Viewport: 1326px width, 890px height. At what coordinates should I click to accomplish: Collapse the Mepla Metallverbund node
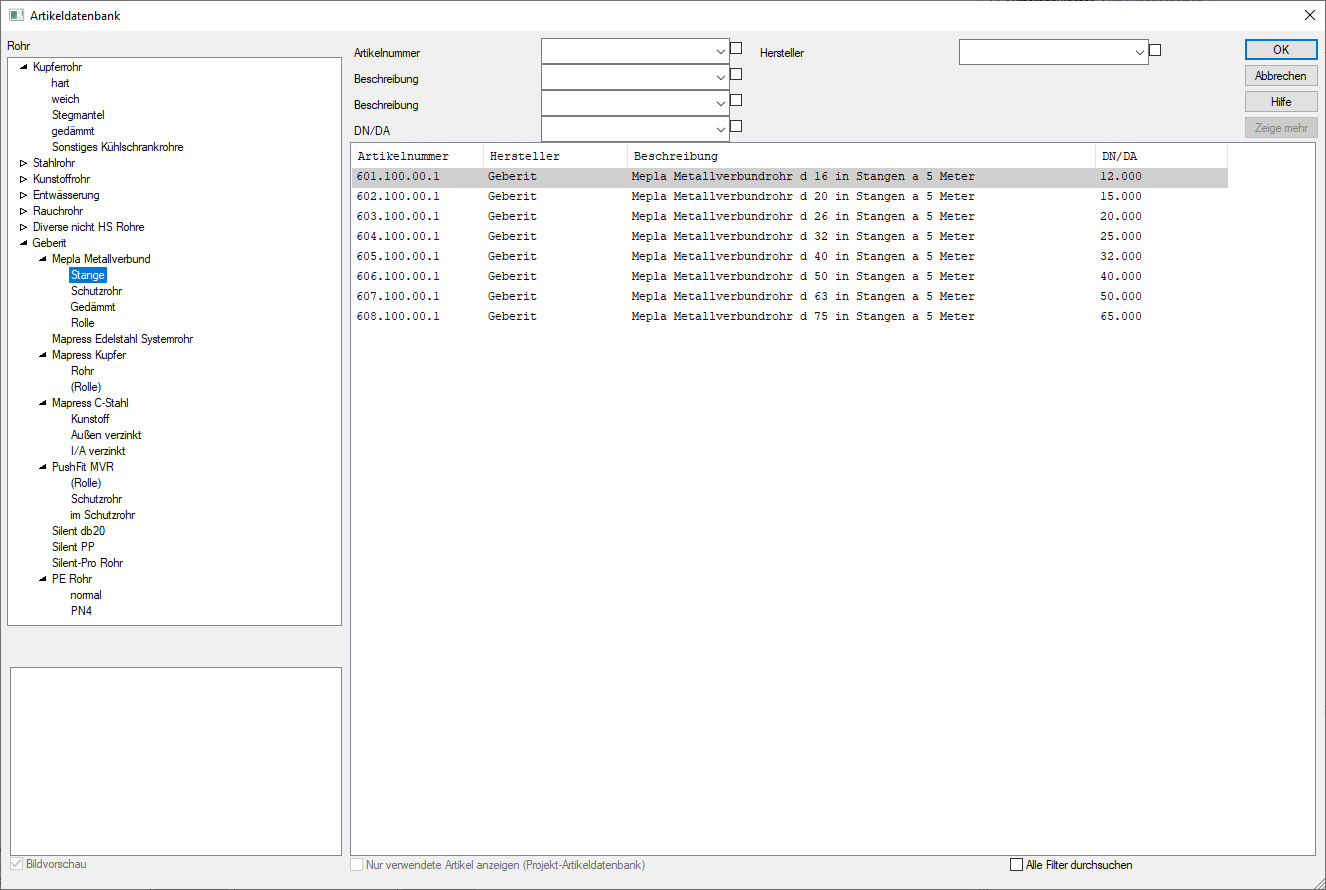pyautogui.click(x=43, y=259)
